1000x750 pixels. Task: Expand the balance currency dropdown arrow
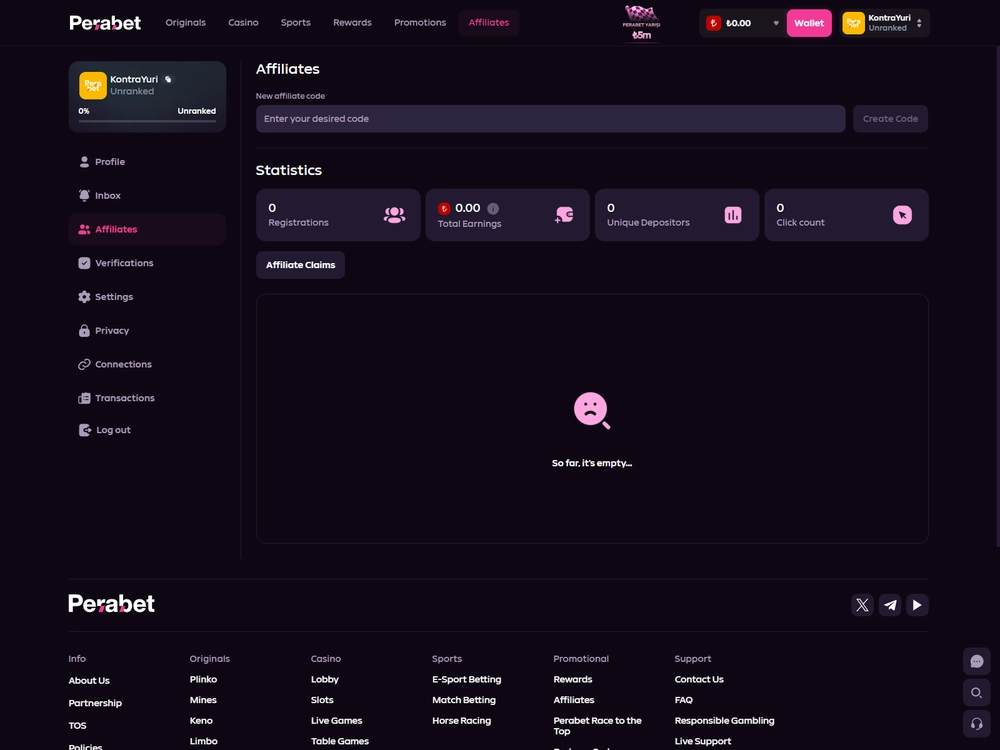click(x=776, y=23)
